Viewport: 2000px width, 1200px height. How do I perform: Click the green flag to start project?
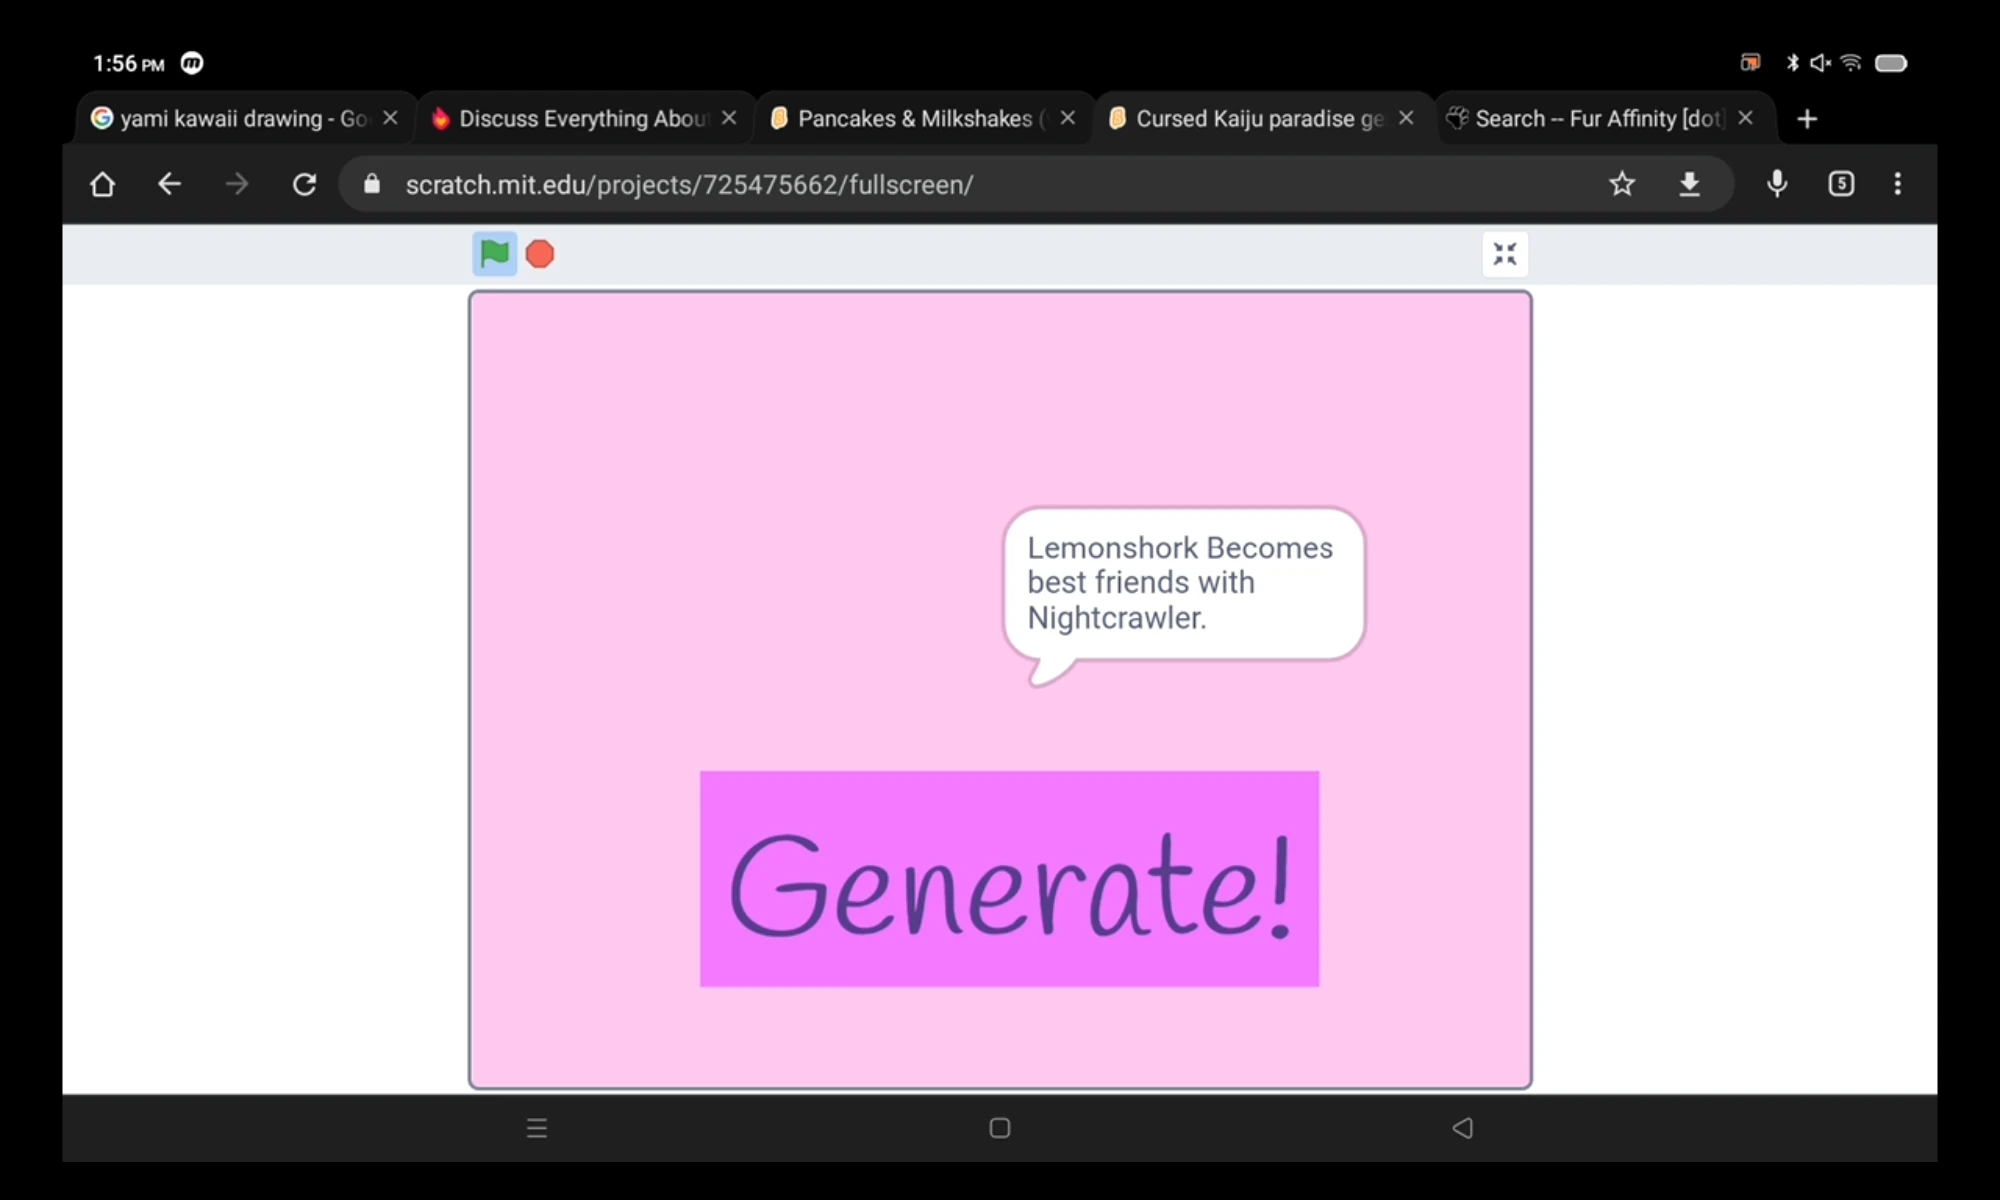pos(494,254)
